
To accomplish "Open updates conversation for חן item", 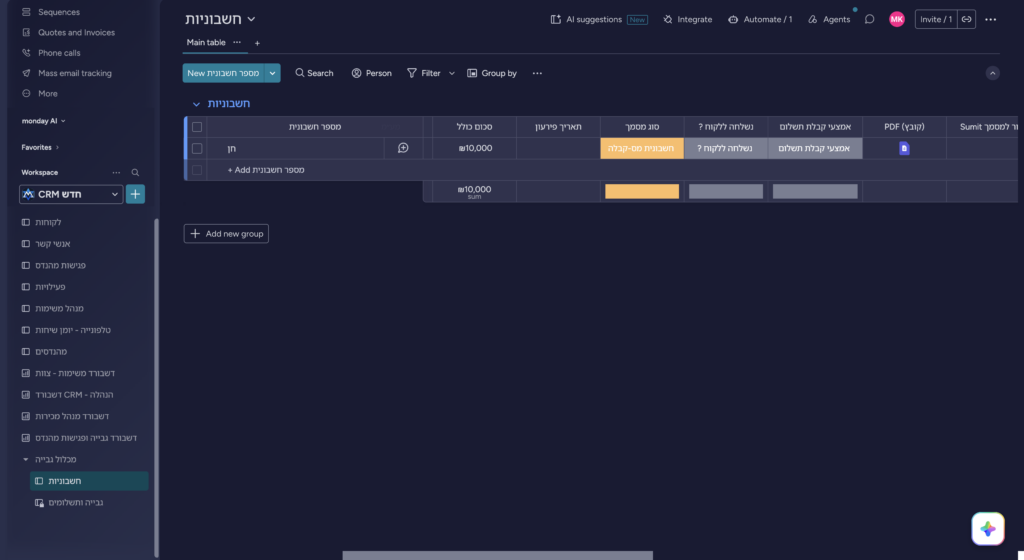I will [x=403, y=148].
